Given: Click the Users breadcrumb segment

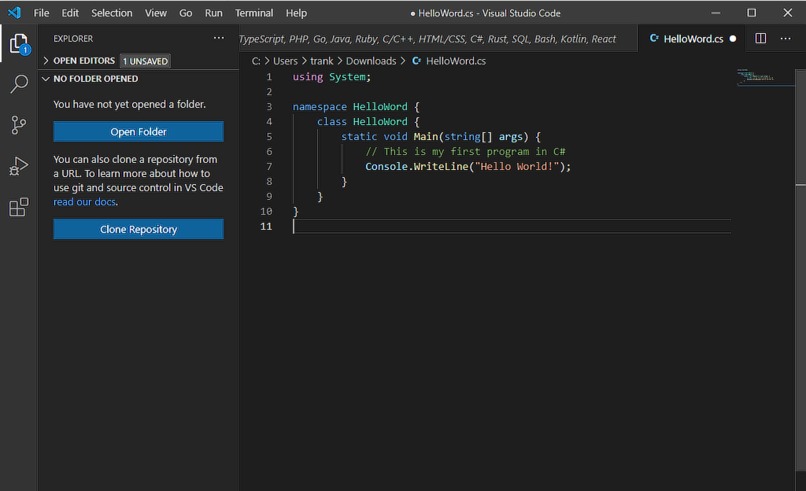Looking at the screenshot, I should coord(285,61).
